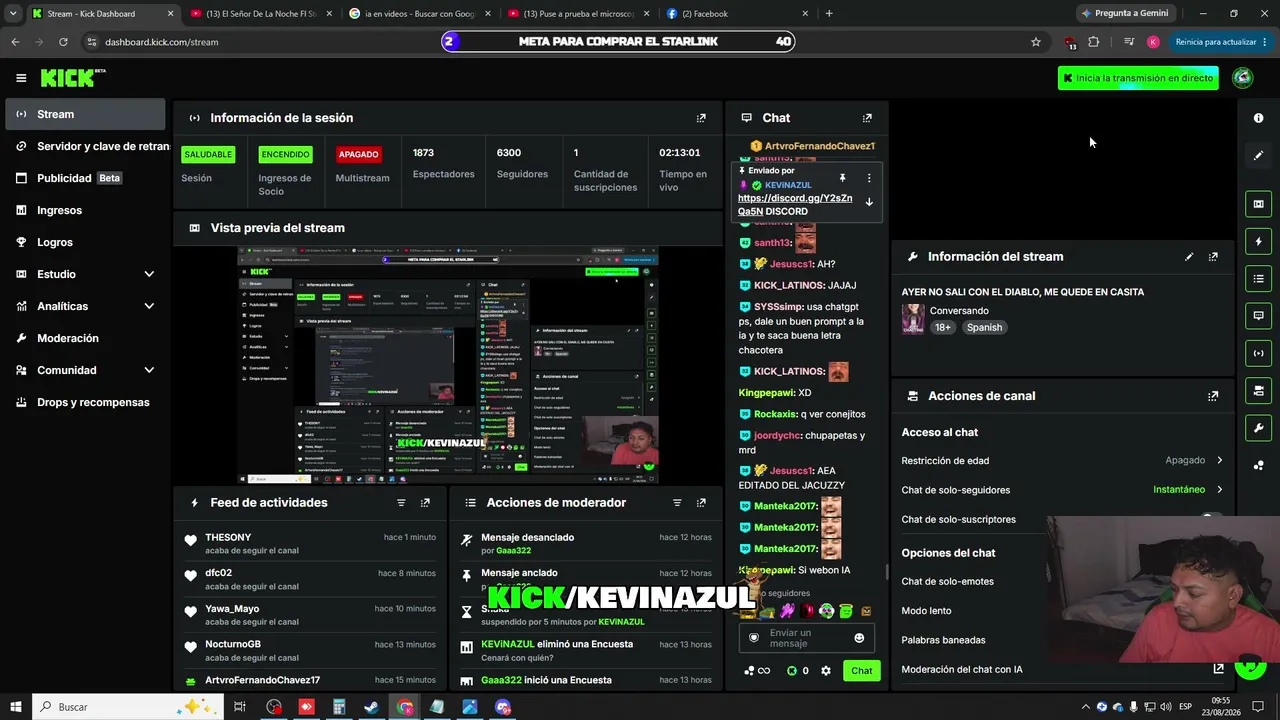
Task: Toggle broadcast session icon in right sidebar
Action: pos(1258,353)
